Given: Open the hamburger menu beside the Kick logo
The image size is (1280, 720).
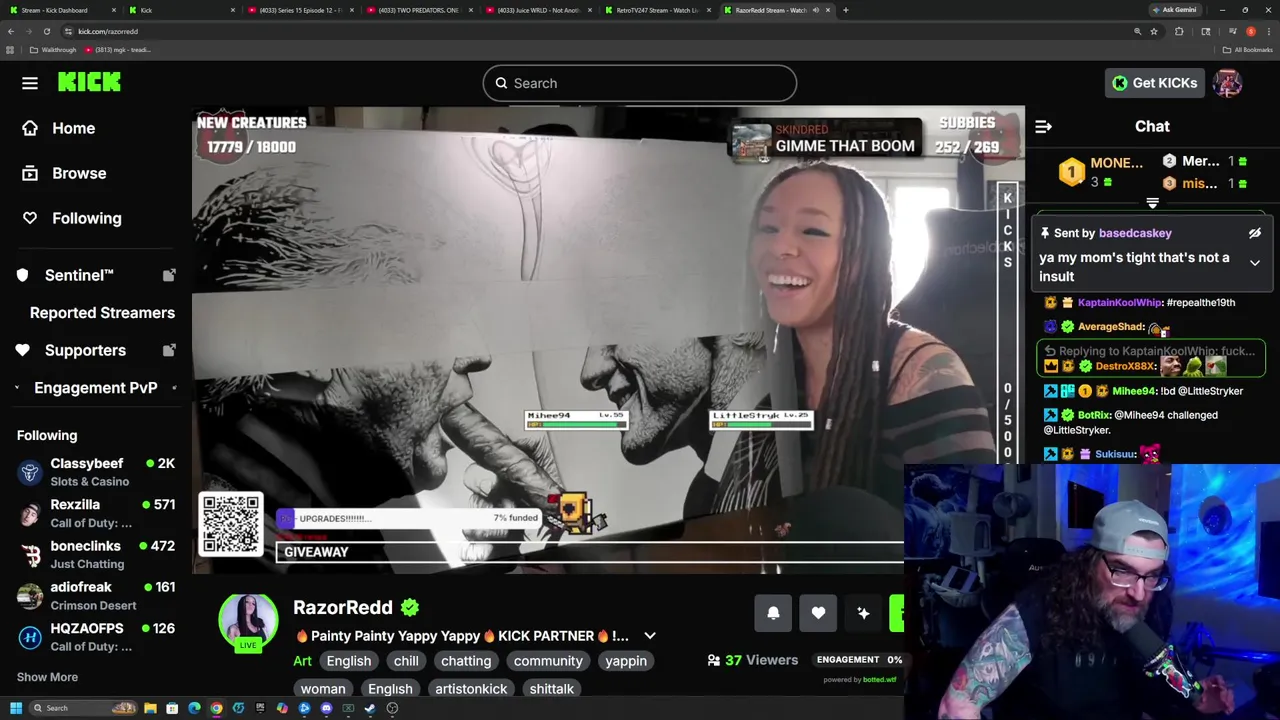Looking at the screenshot, I should 30,83.
